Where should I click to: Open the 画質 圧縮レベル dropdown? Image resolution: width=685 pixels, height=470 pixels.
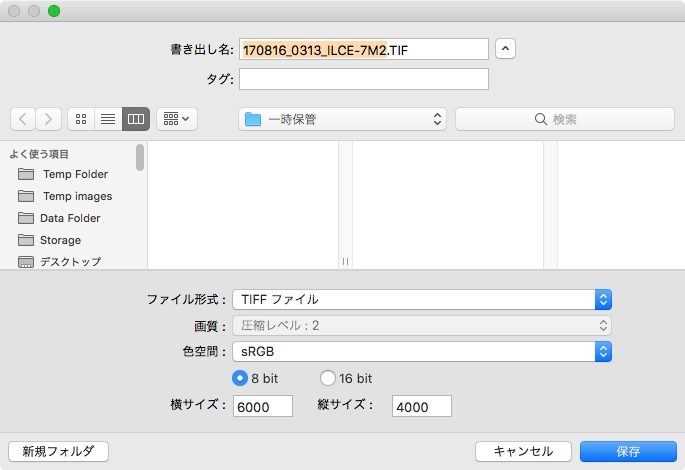click(x=422, y=325)
